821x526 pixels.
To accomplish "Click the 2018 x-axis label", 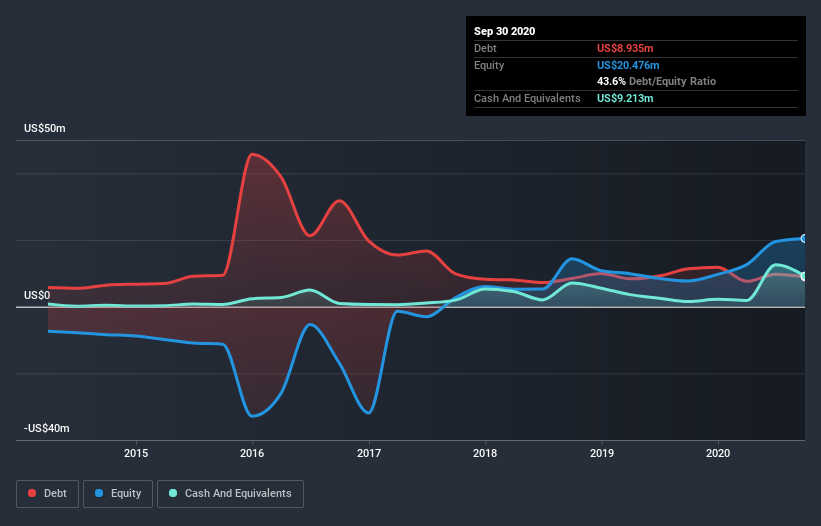I will 485,453.
